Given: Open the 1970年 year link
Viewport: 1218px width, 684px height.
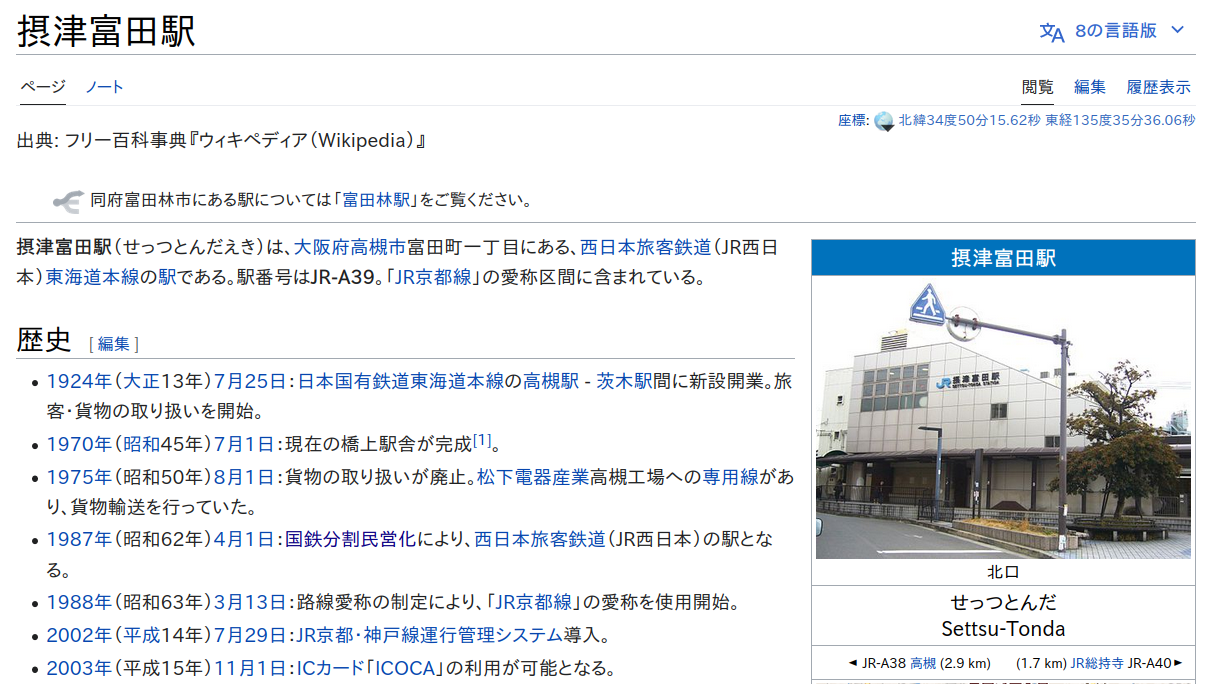Looking at the screenshot, I should point(79,444).
